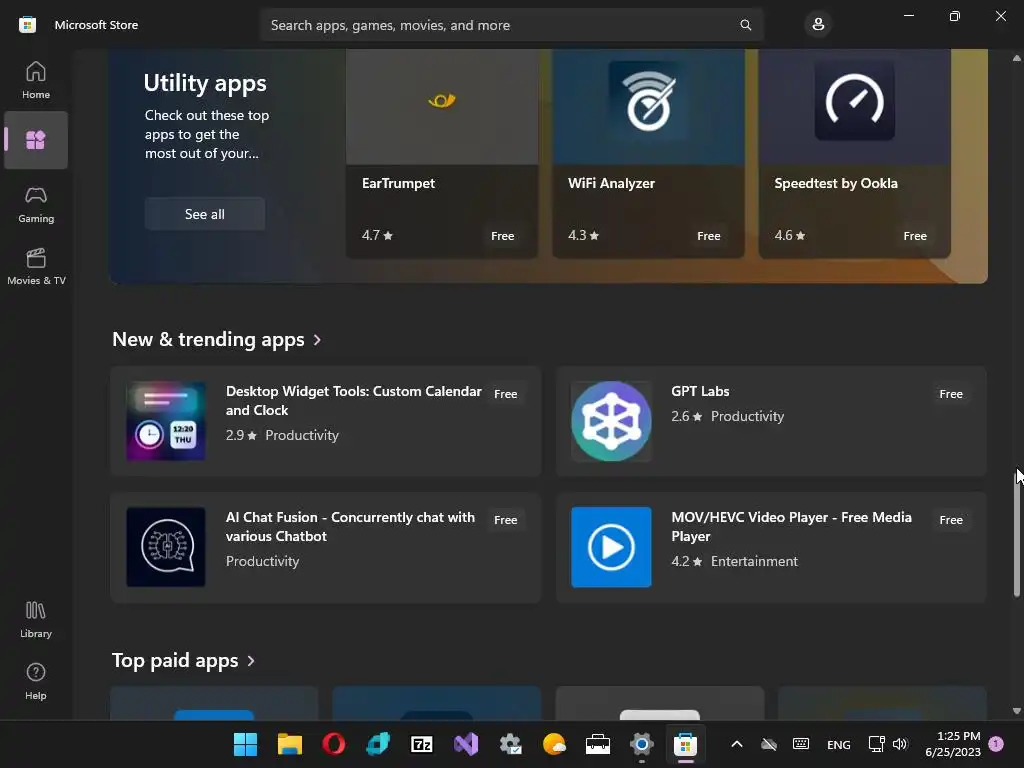Open the user account profile icon
The height and width of the screenshot is (768, 1024).
818,25
